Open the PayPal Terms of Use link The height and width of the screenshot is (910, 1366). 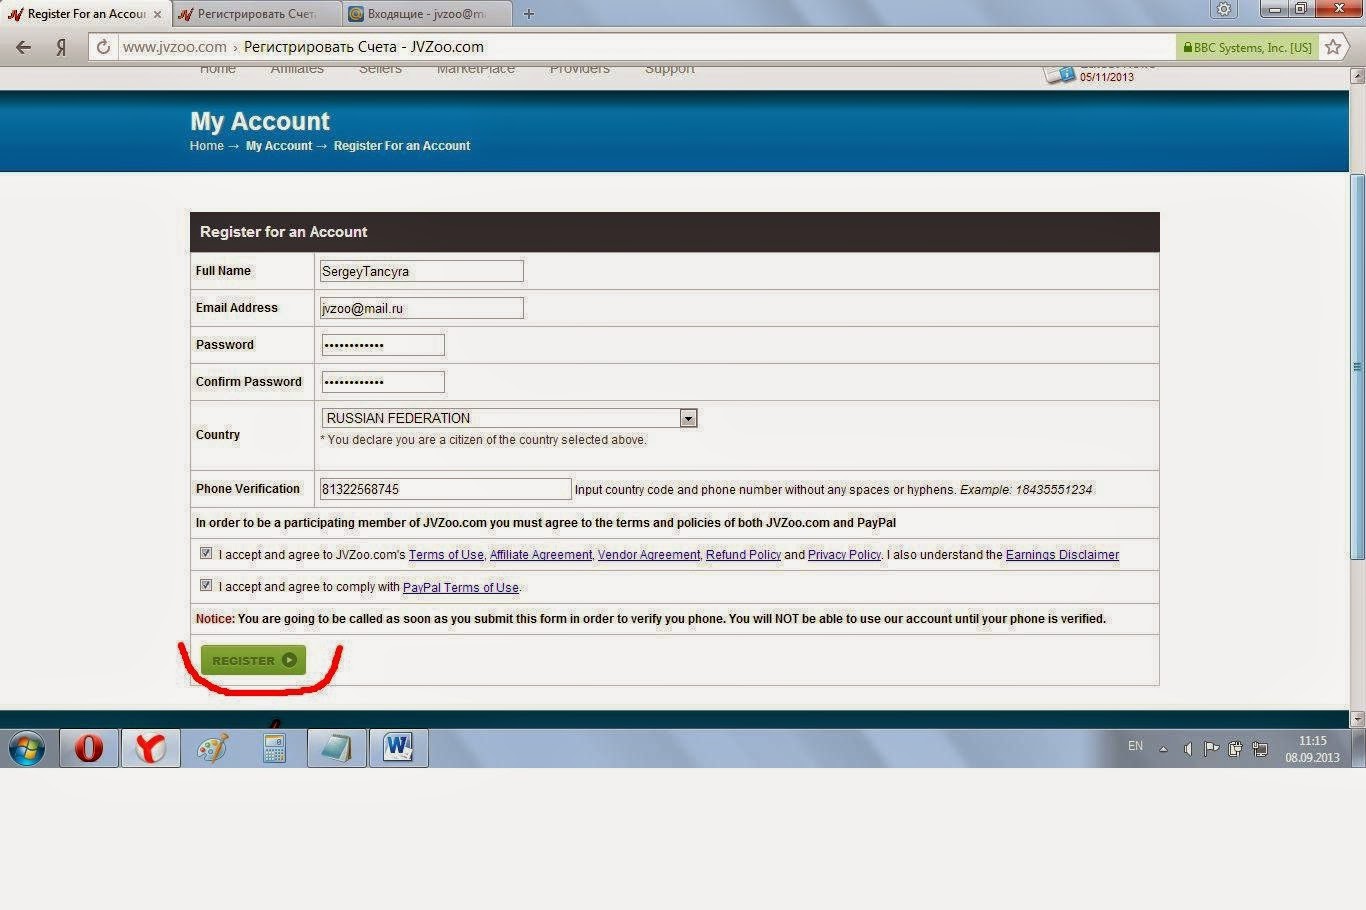(461, 588)
